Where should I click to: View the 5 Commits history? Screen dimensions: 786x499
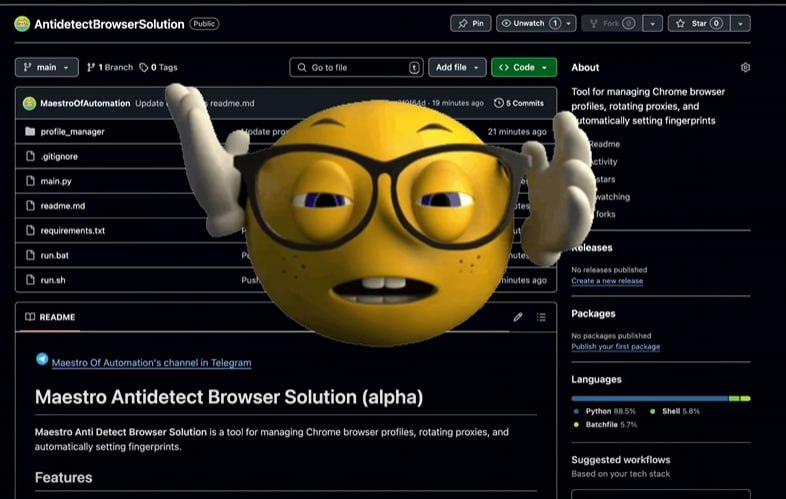519,103
